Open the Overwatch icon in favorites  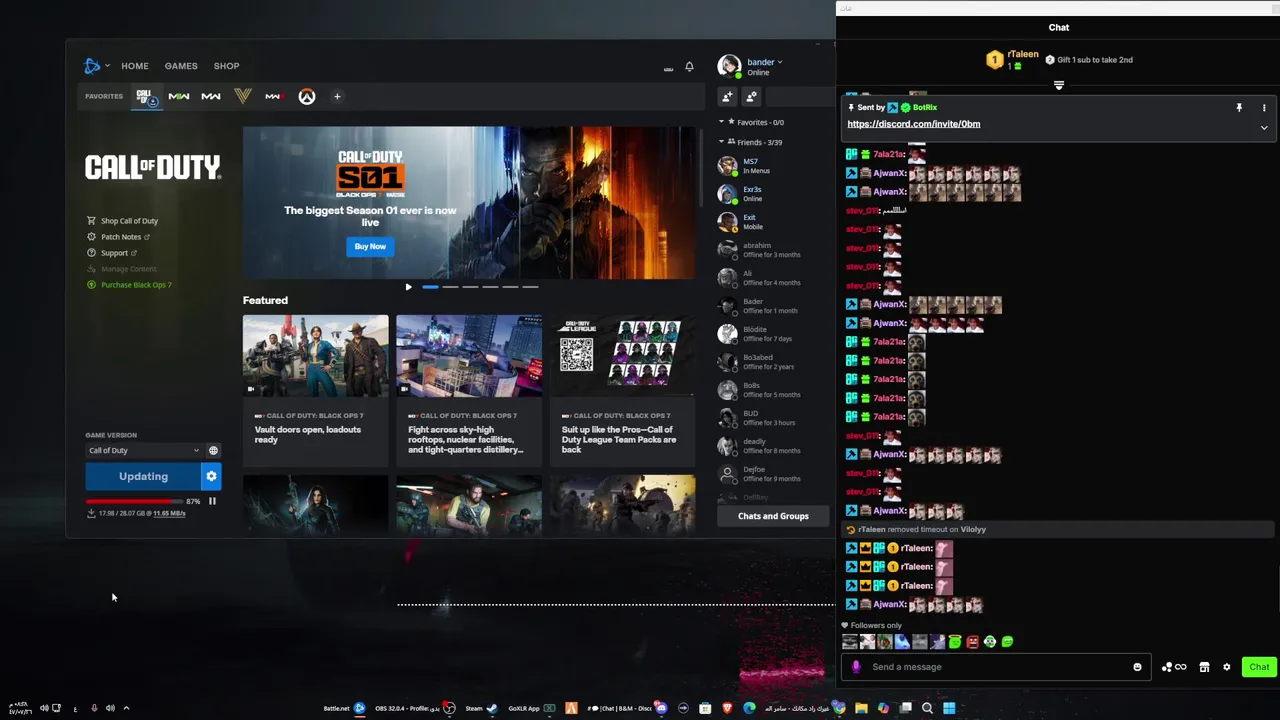click(x=307, y=97)
